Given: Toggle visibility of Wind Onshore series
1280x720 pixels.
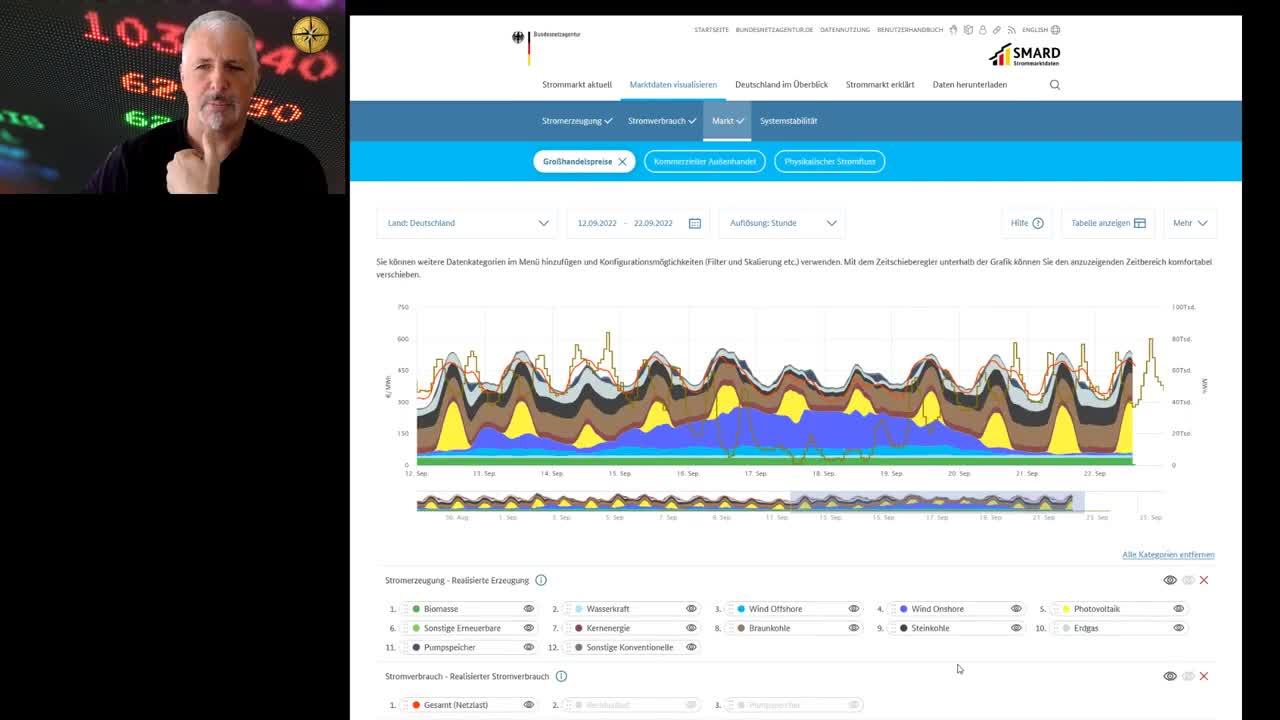Looking at the screenshot, I should (1016, 609).
